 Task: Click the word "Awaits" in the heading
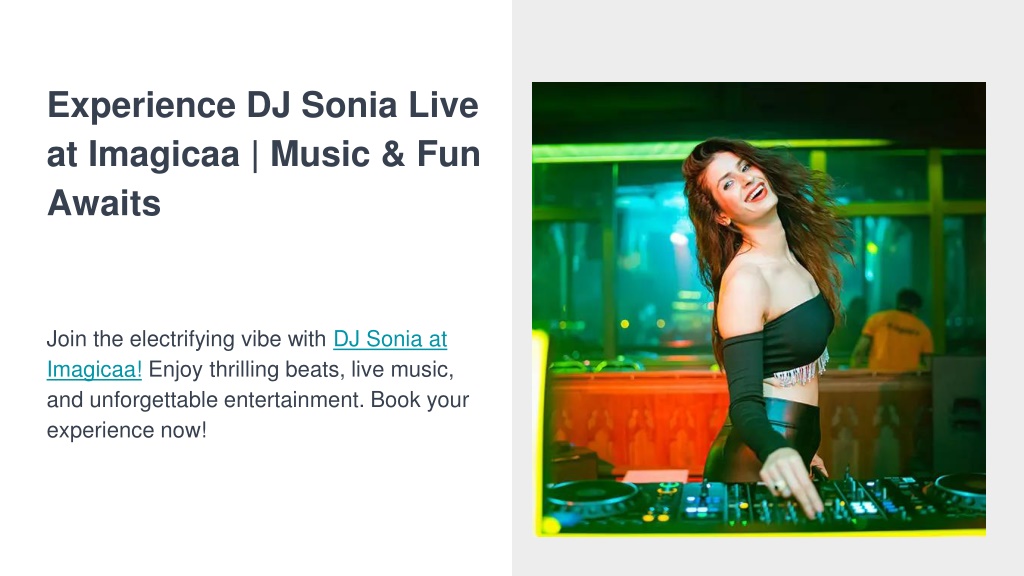click(104, 203)
